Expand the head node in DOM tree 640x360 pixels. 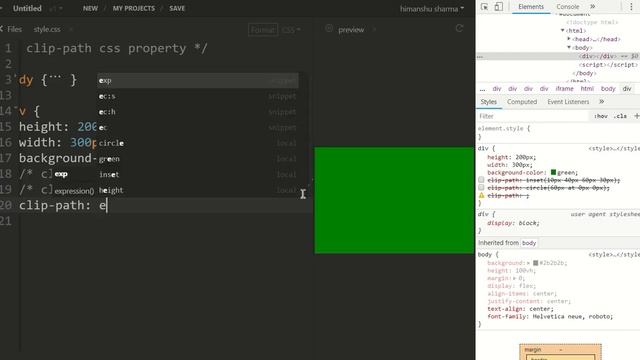point(569,39)
